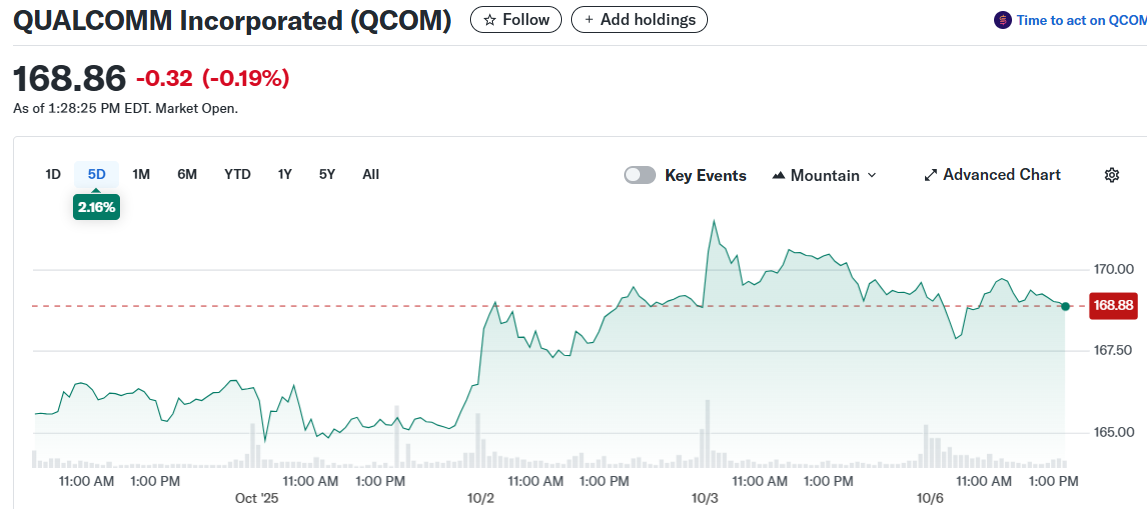Select the 5D time range

tap(96, 174)
